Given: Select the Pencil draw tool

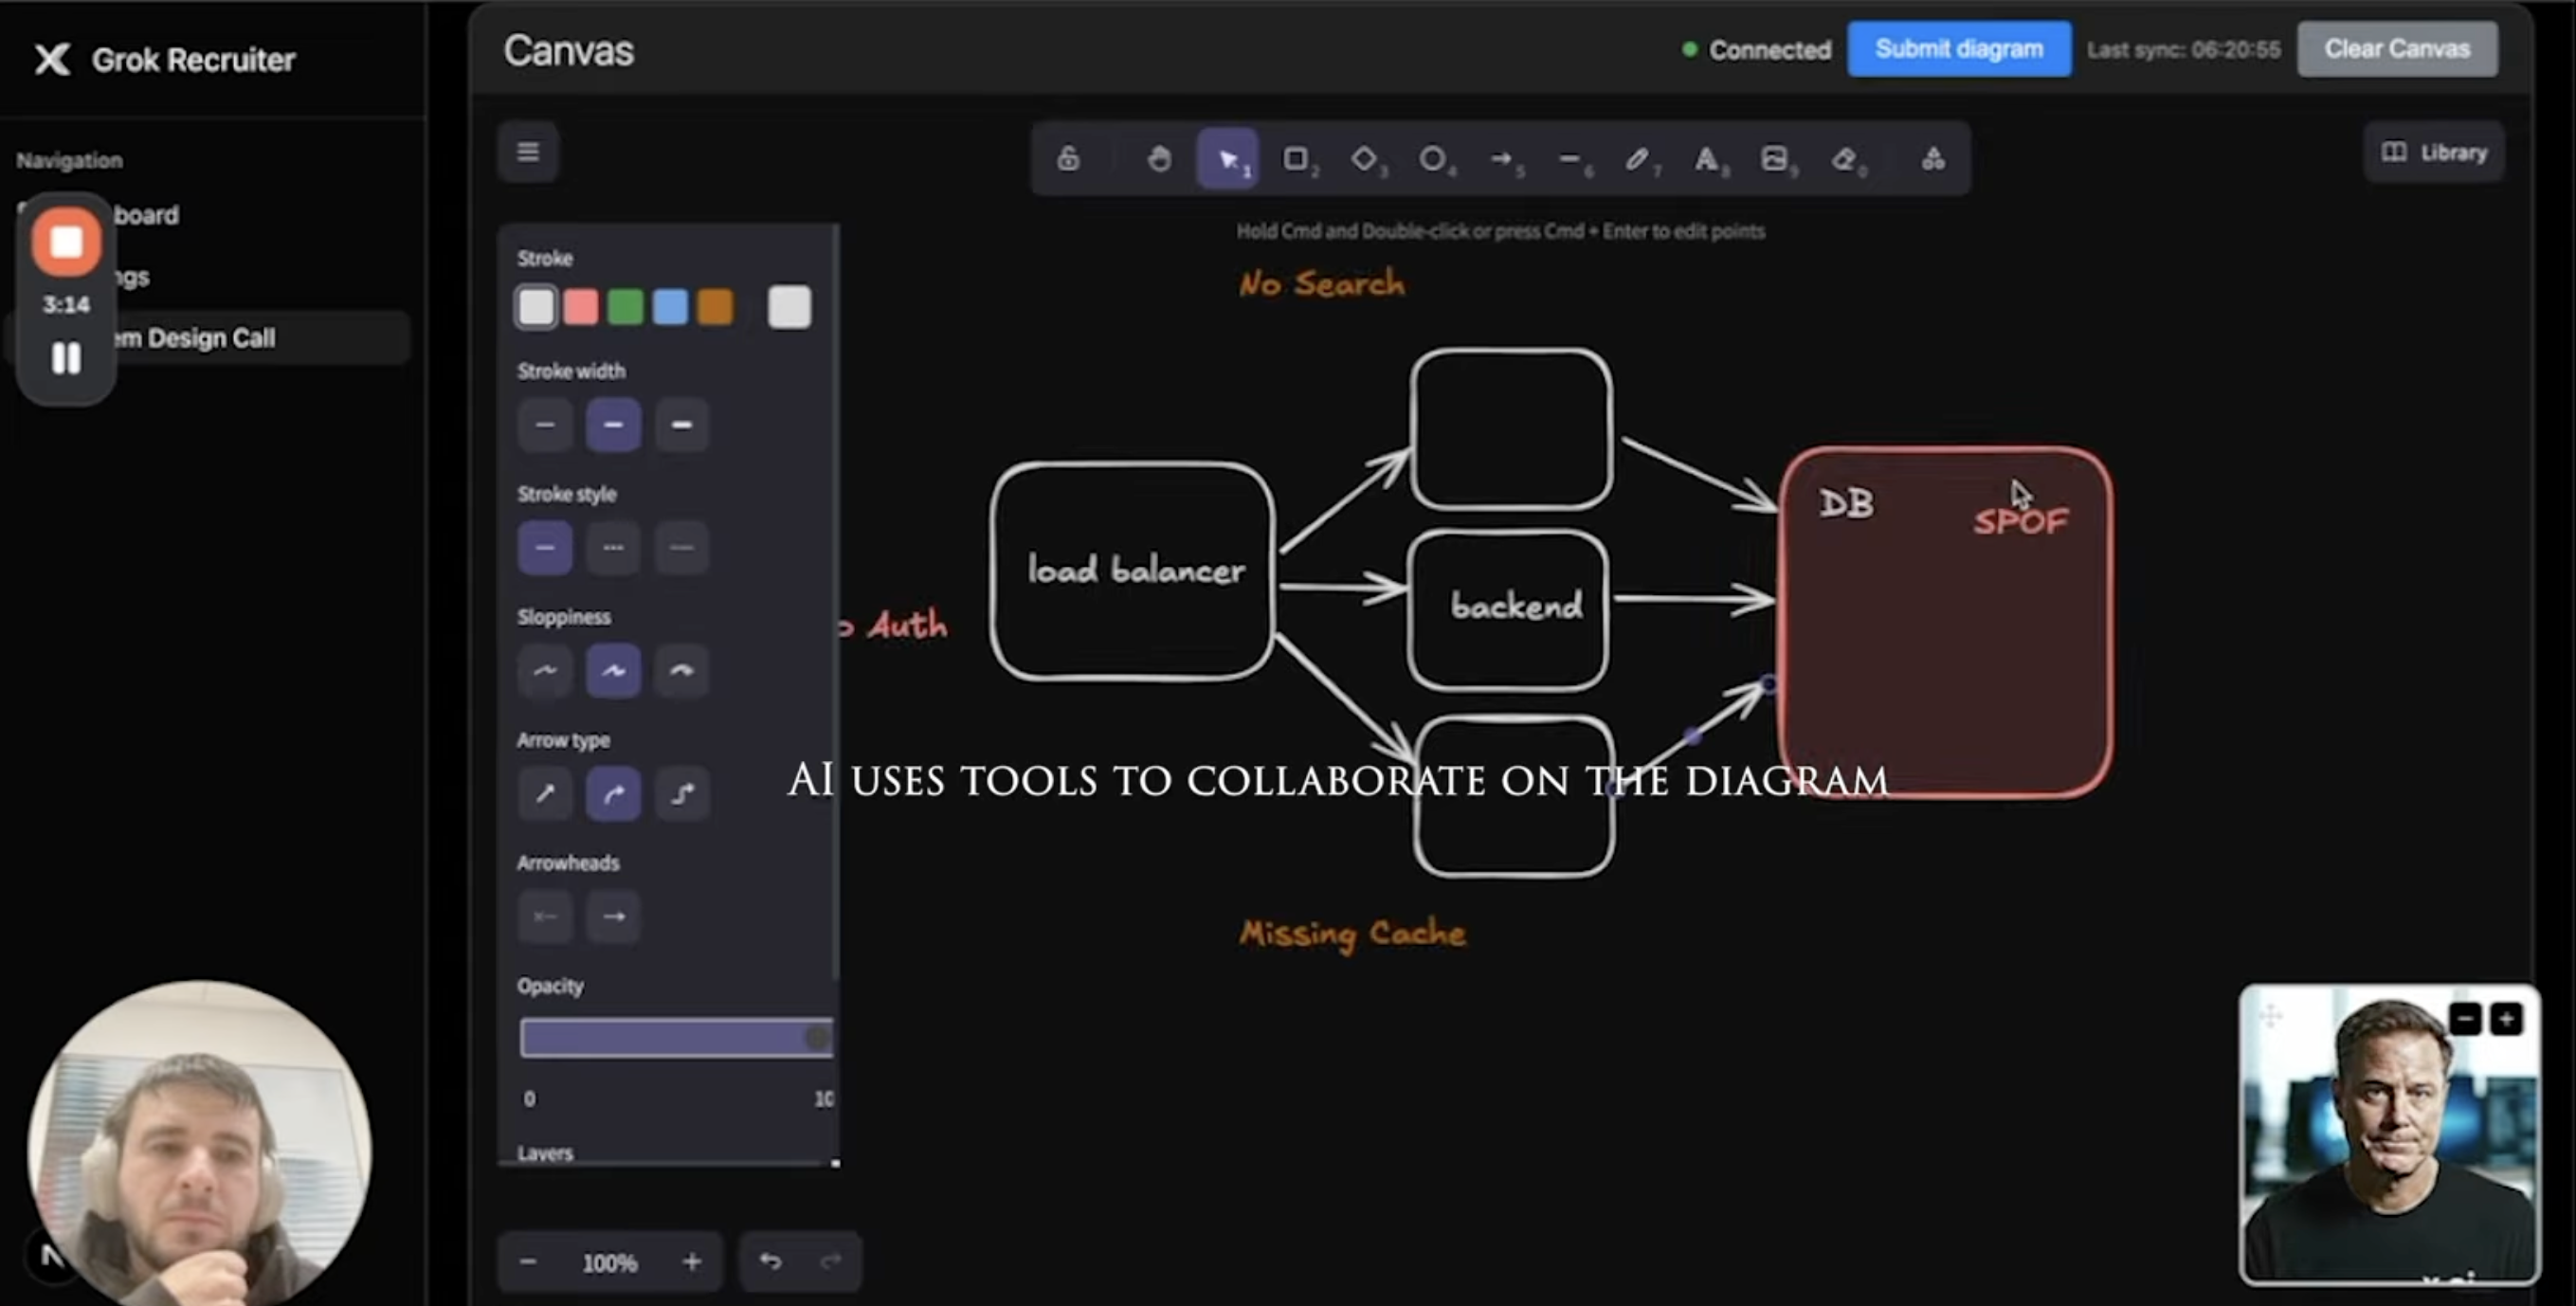Looking at the screenshot, I should (x=1637, y=159).
